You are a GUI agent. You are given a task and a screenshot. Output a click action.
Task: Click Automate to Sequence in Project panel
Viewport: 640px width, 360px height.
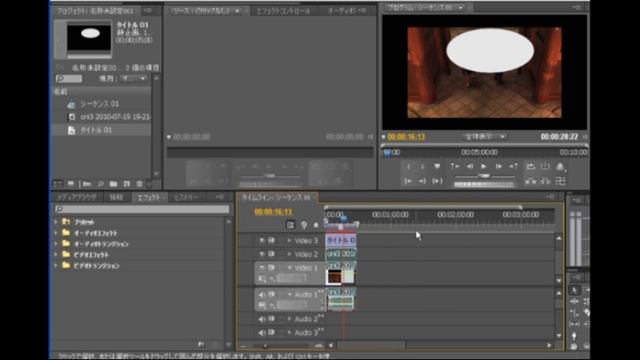coord(87,184)
